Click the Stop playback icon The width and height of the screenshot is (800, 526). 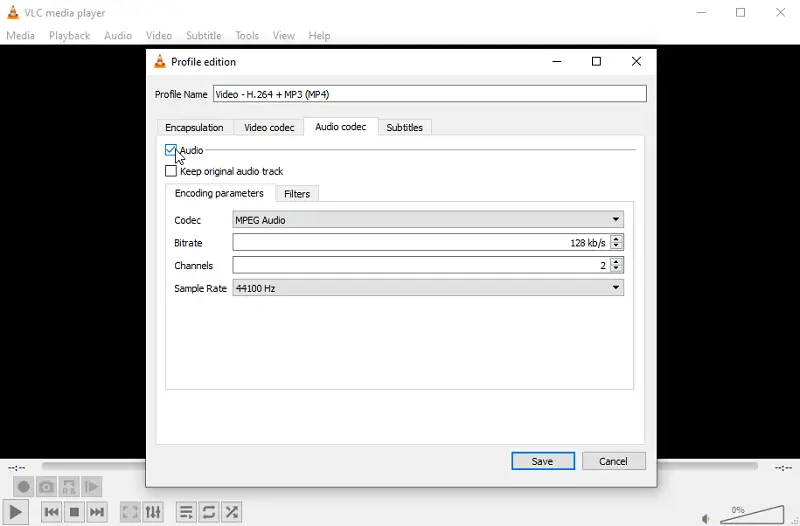(74, 512)
